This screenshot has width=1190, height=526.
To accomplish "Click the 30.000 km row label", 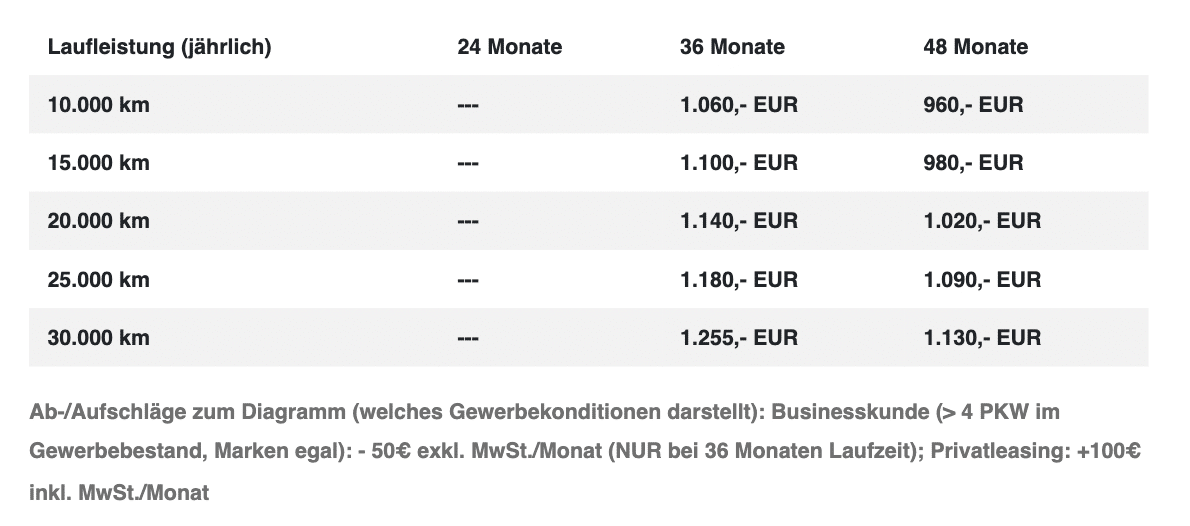I will click(x=99, y=338).
